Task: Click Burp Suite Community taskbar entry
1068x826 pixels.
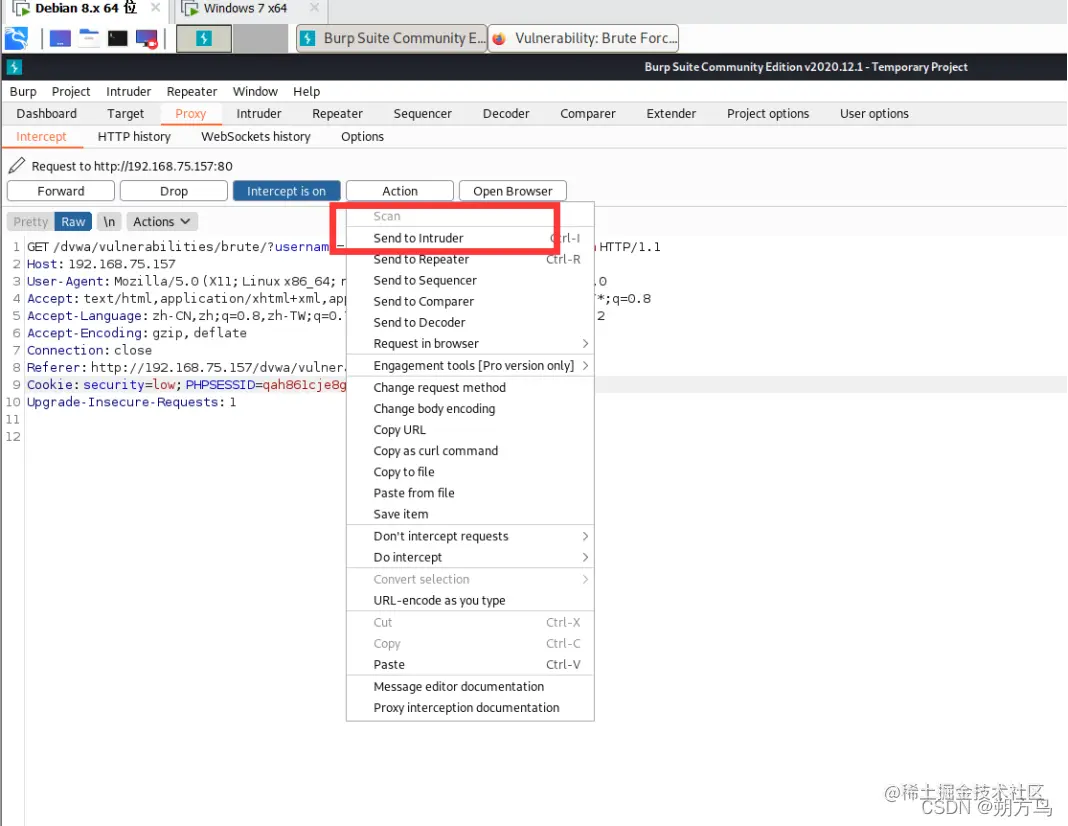Action: (392, 38)
